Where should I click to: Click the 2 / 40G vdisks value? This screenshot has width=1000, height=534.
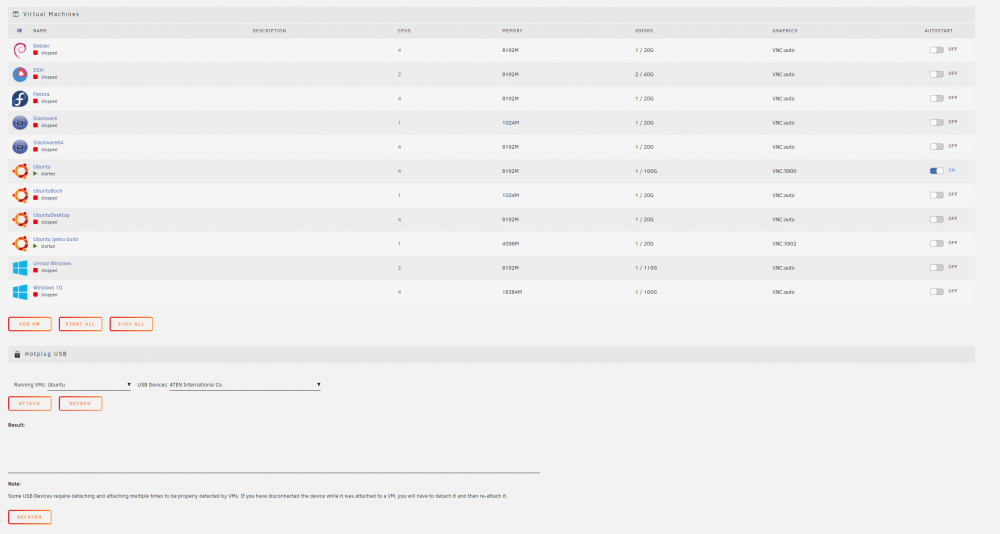click(x=644, y=75)
